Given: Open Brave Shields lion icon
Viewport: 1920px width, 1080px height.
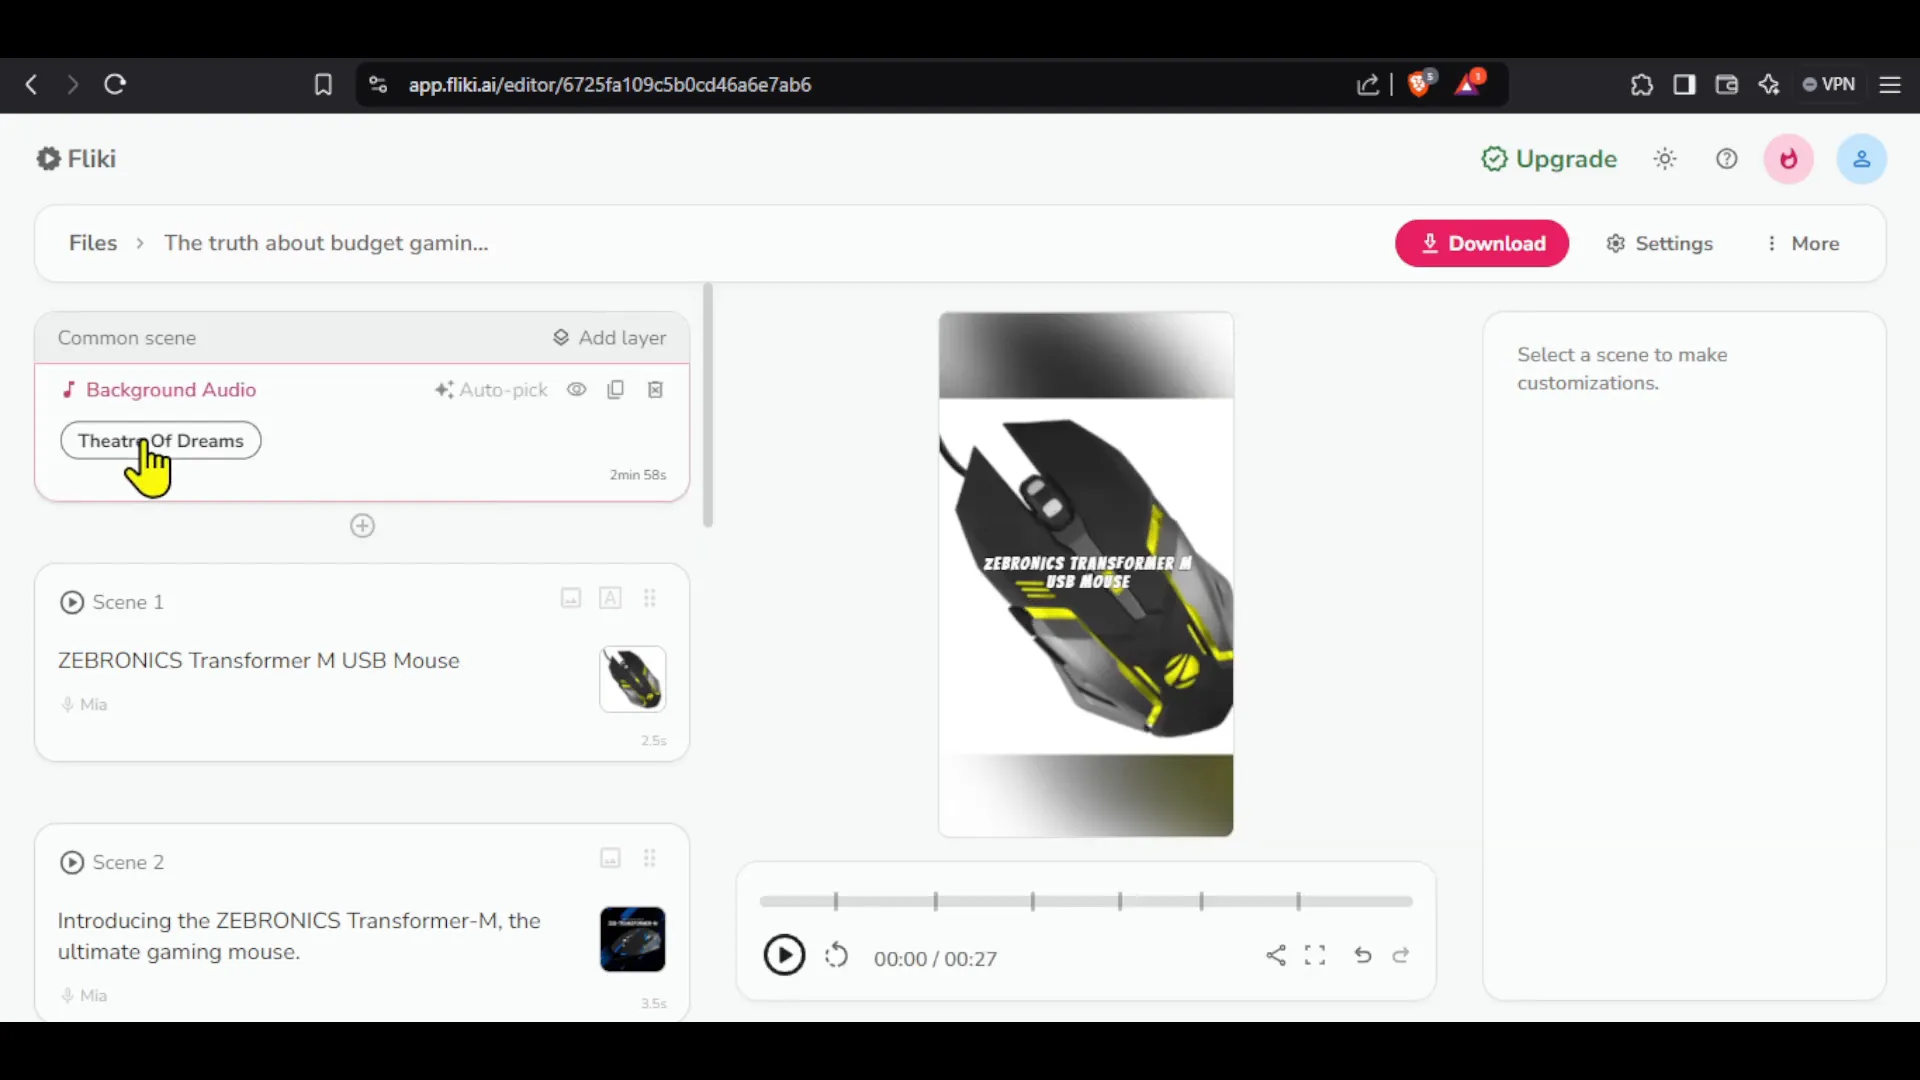Looking at the screenshot, I should pyautogui.click(x=1420, y=84).
